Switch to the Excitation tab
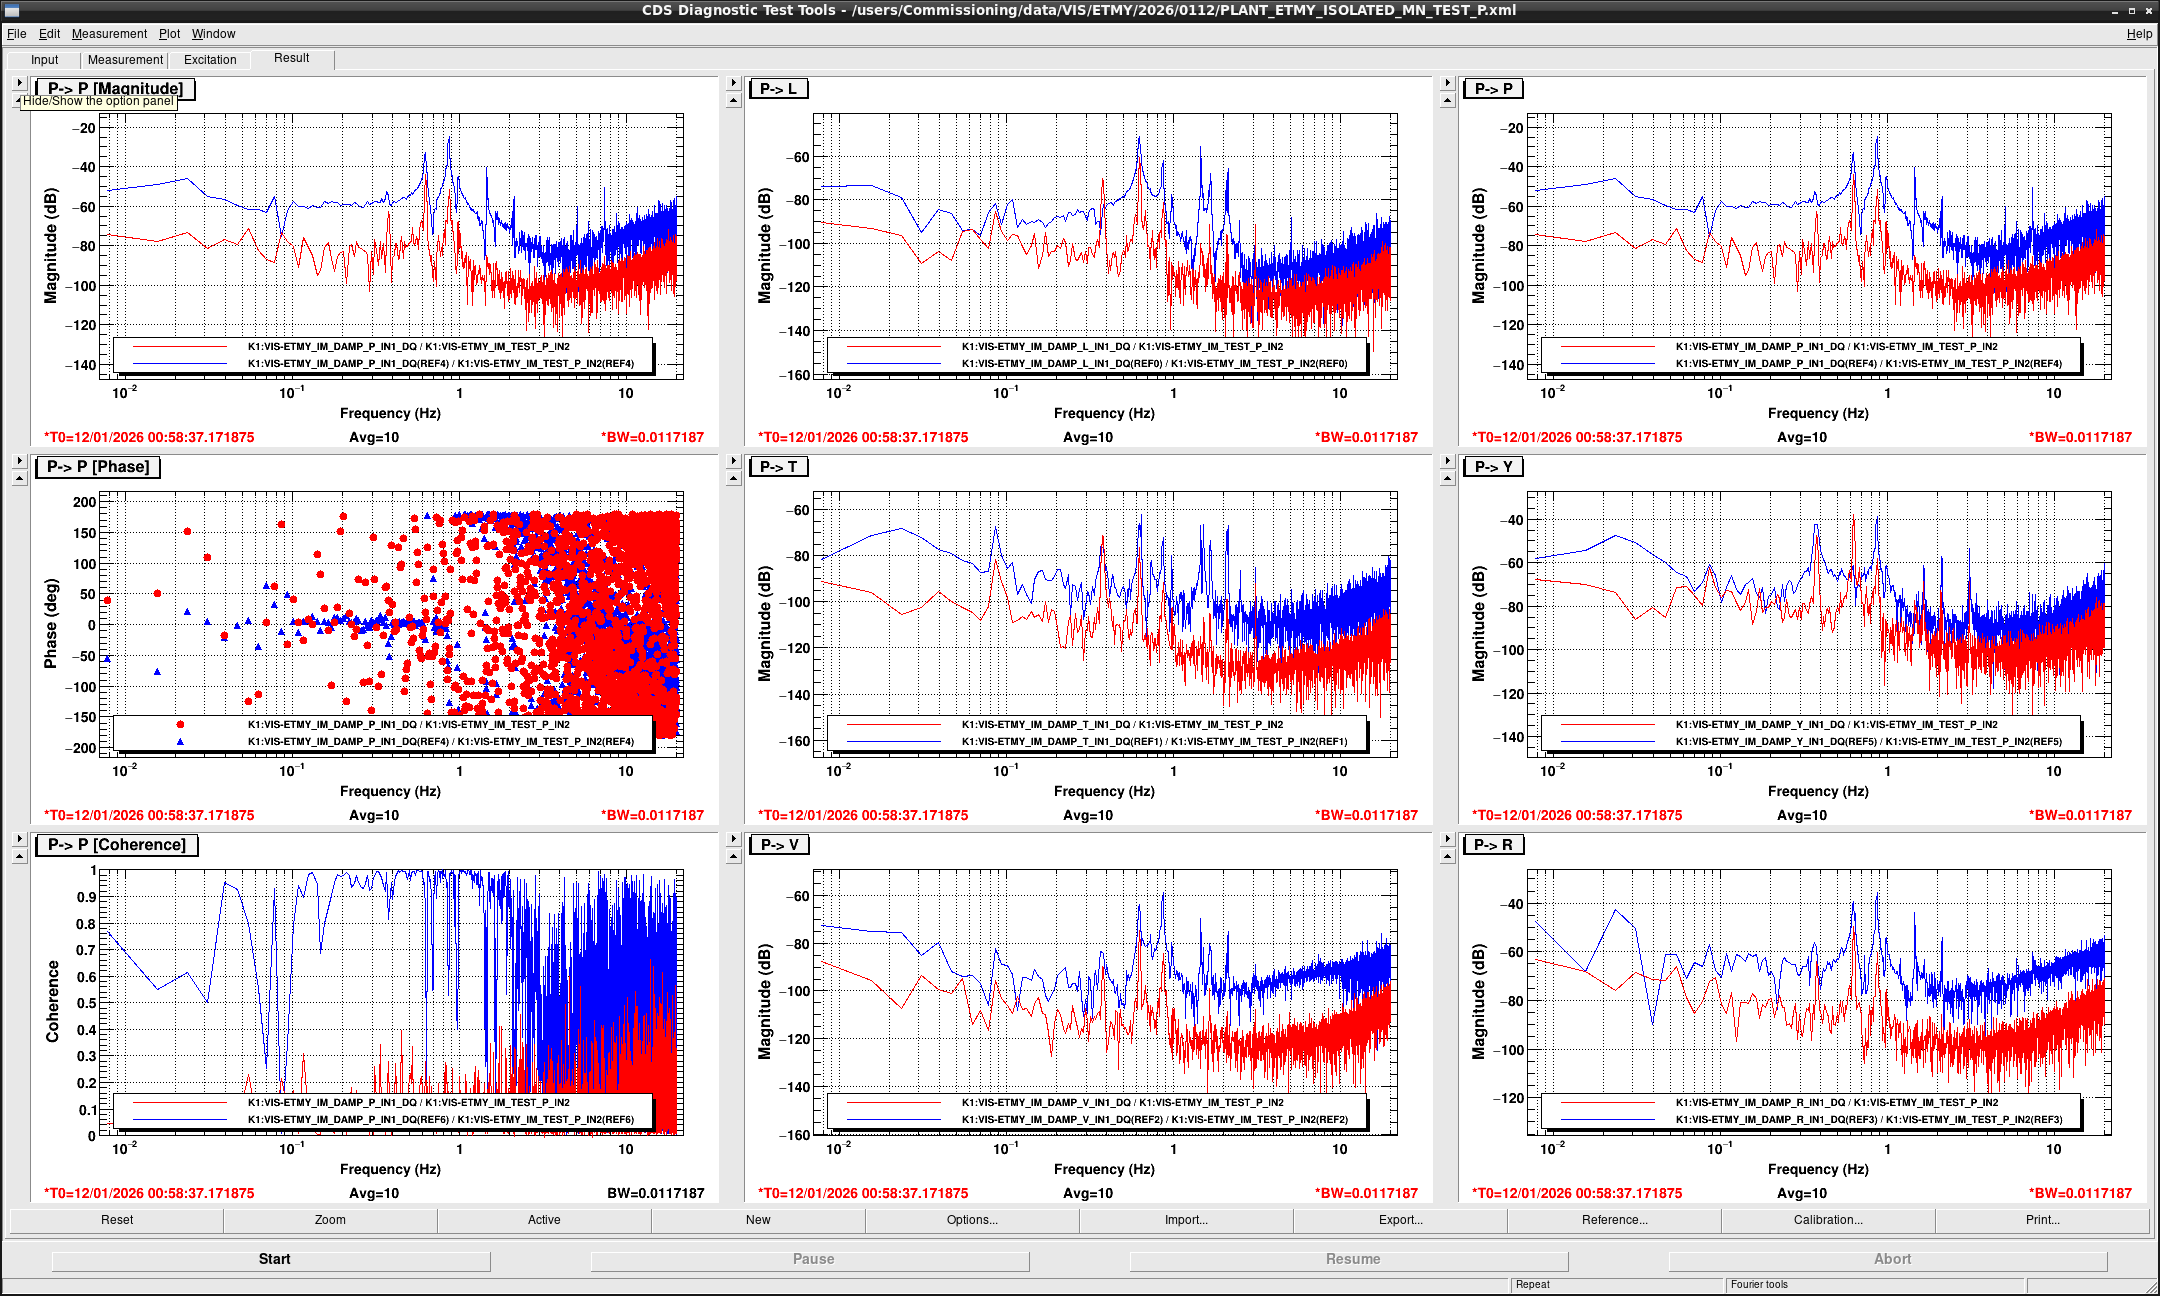 tap(210, 60)
